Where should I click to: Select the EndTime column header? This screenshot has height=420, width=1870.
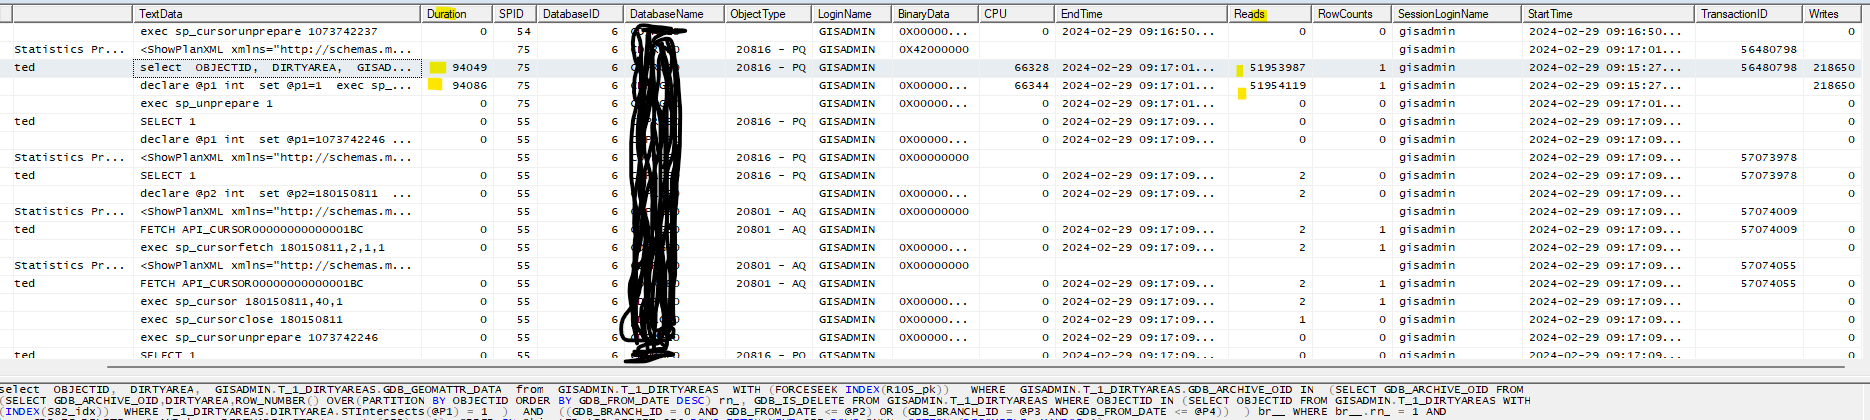tap(1141, 14)
